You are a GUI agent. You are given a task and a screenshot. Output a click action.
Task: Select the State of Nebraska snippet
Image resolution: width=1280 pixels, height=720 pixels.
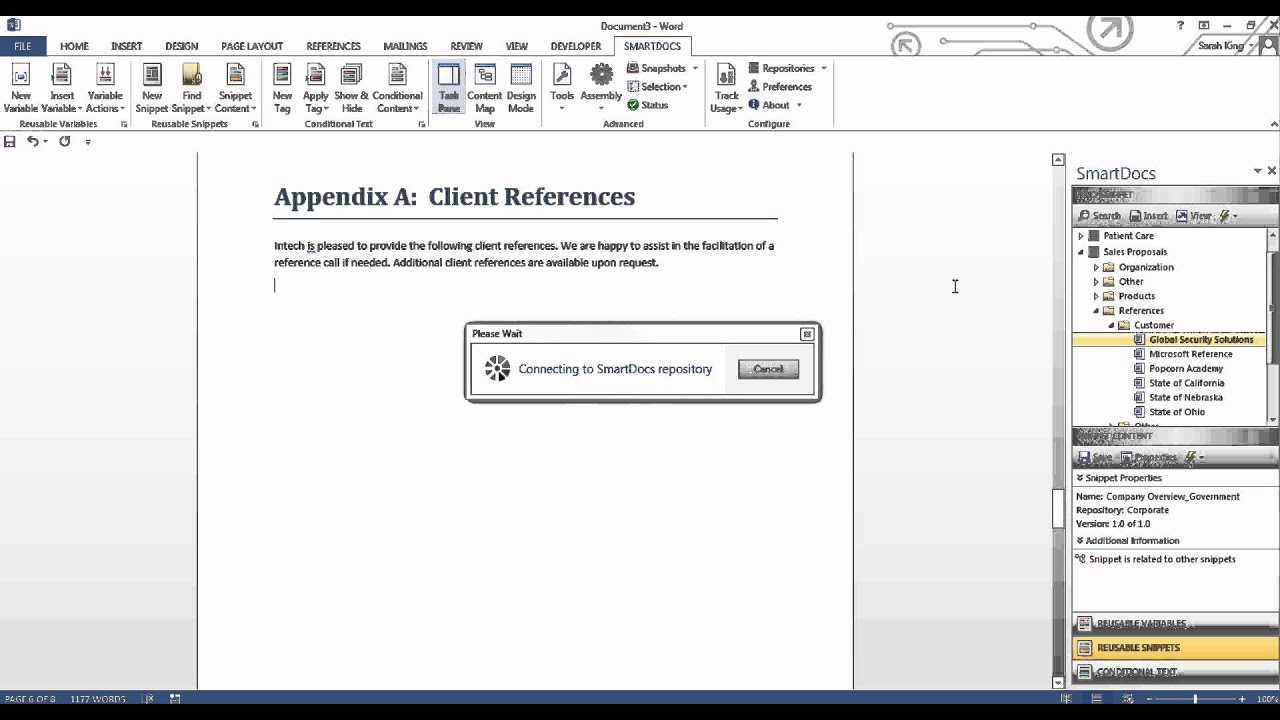point(1185,398)
